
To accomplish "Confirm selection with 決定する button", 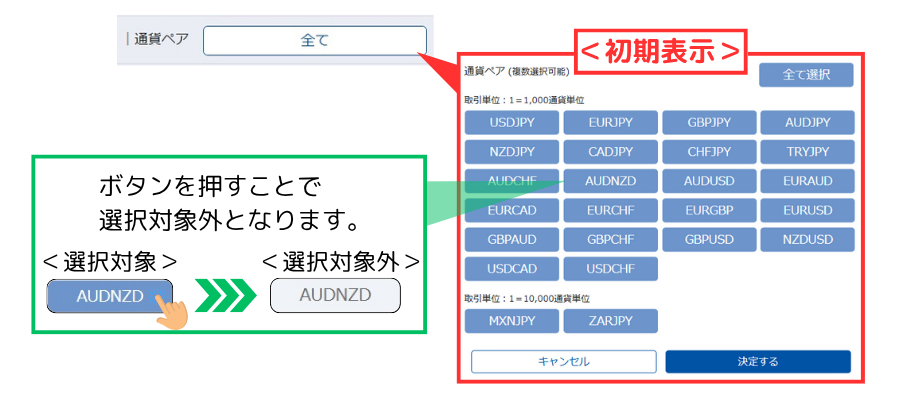I will pyautogui.click(x=758, y=362).
